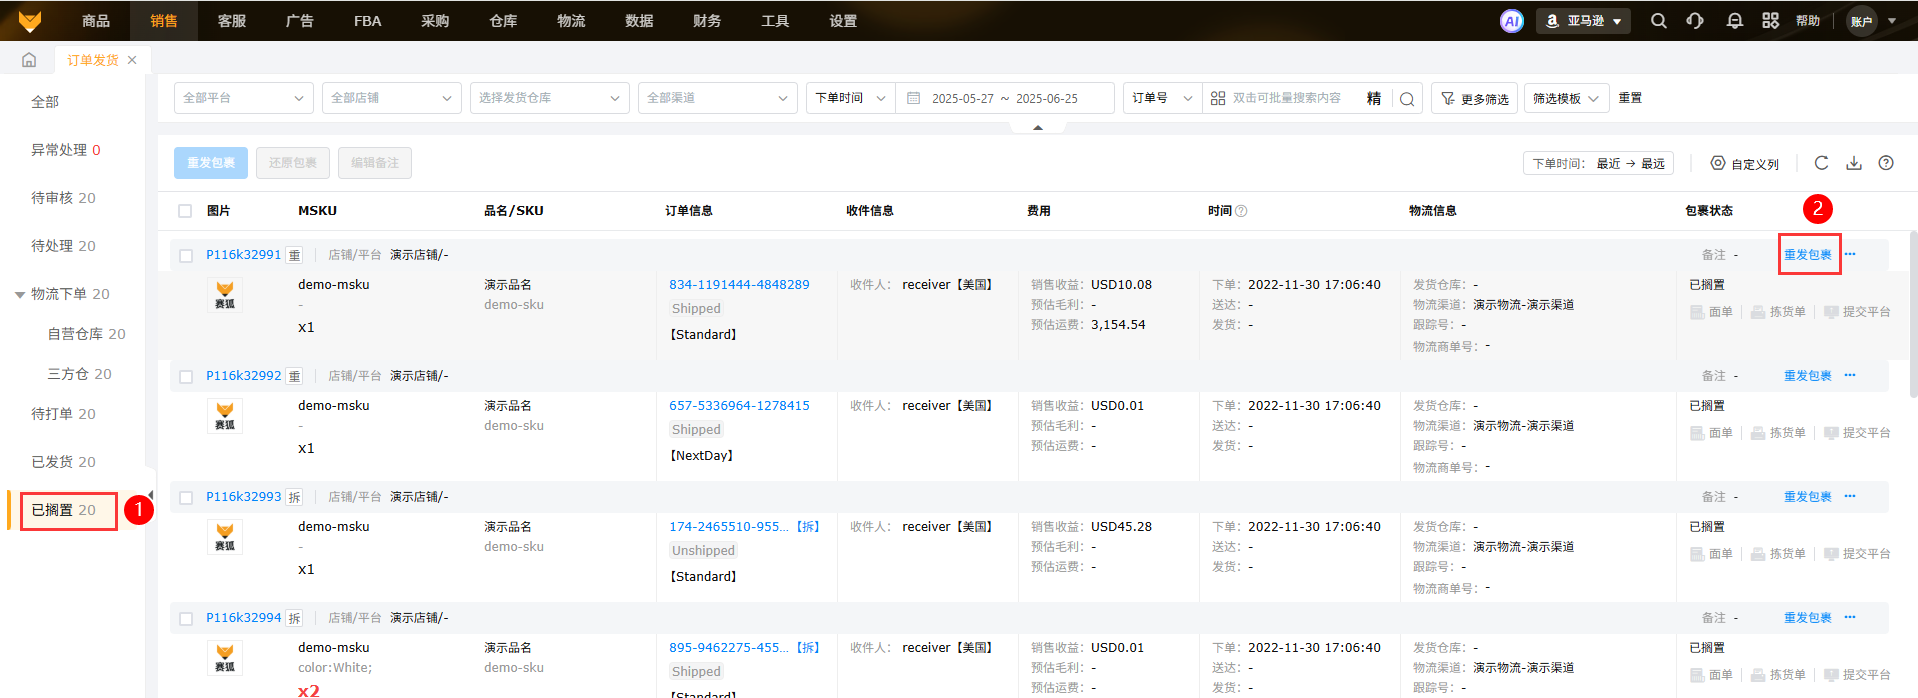Screen dimensions: 1918x698
Task: Go to the home icon tab
Action: tap(29, 60)
